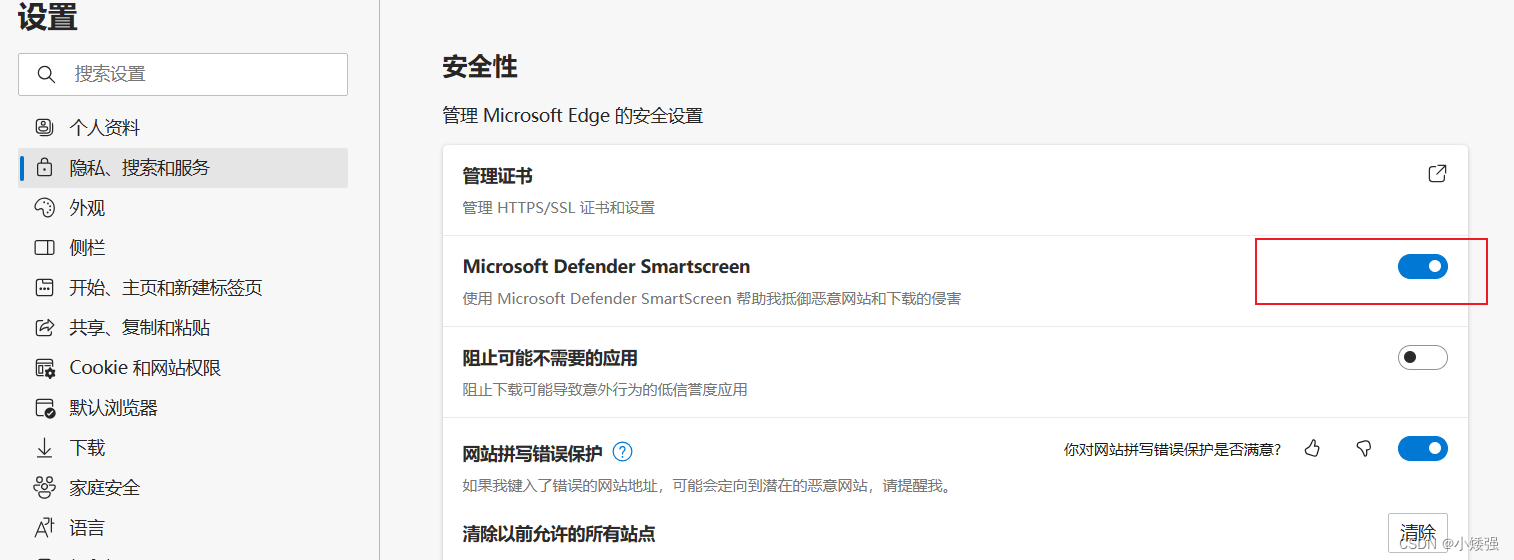Go to 外观 settings
This screenshot has width=1514, height=560.
(183, 208)
